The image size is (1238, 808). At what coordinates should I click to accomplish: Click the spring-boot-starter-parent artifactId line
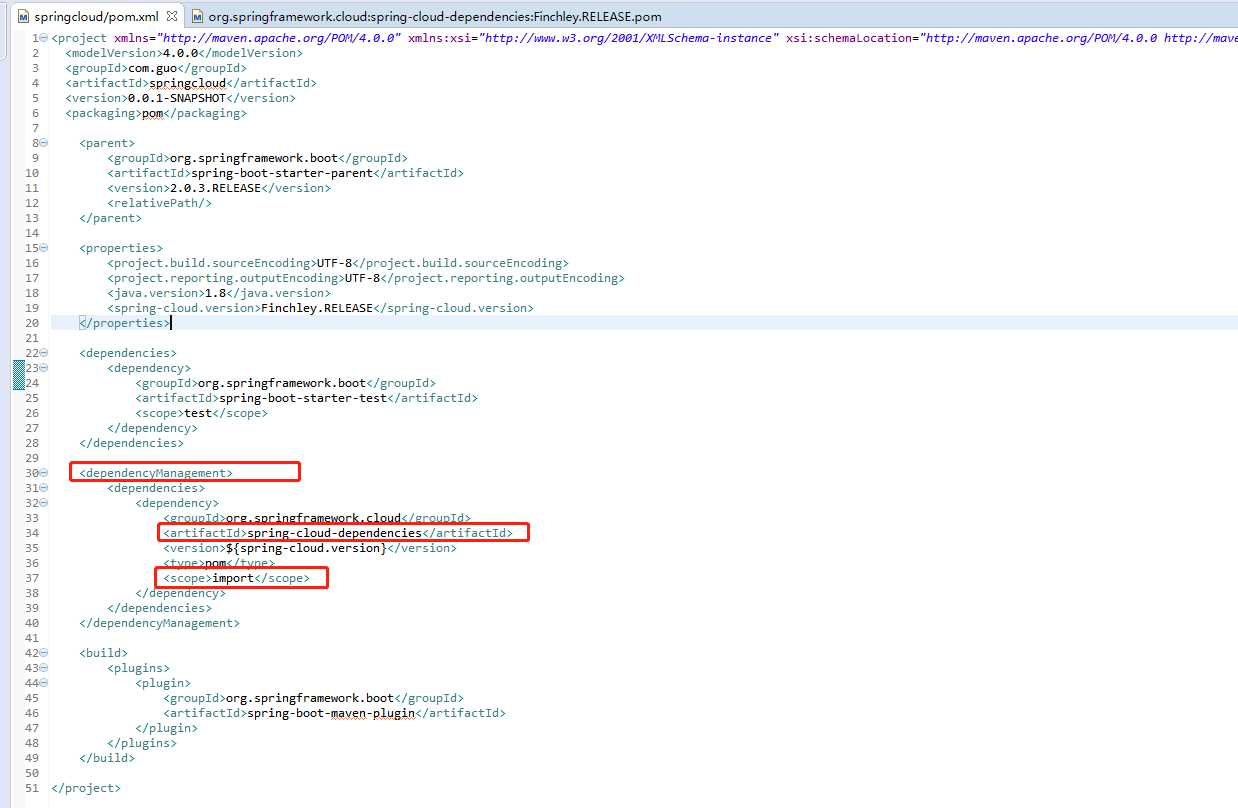[286, 173]
